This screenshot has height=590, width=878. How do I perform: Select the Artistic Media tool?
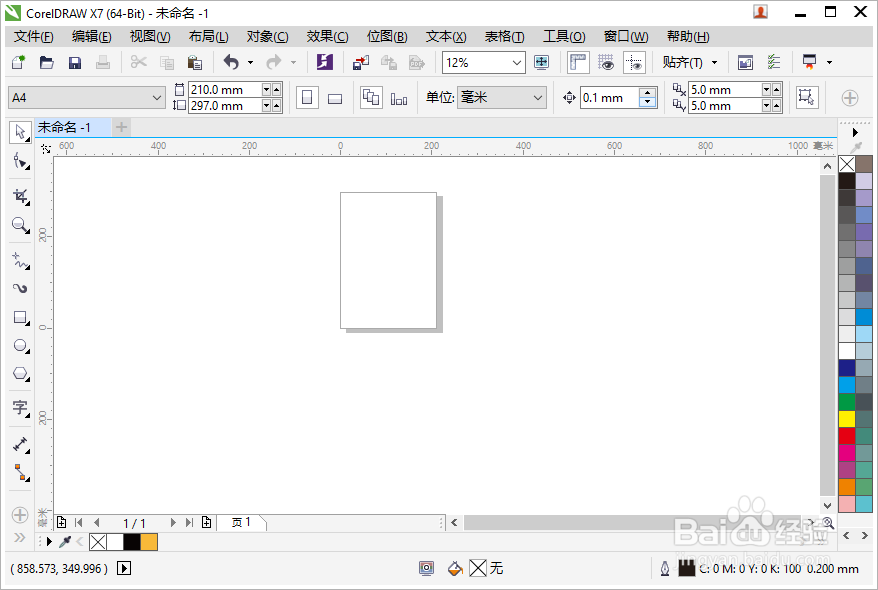point(21,288)
